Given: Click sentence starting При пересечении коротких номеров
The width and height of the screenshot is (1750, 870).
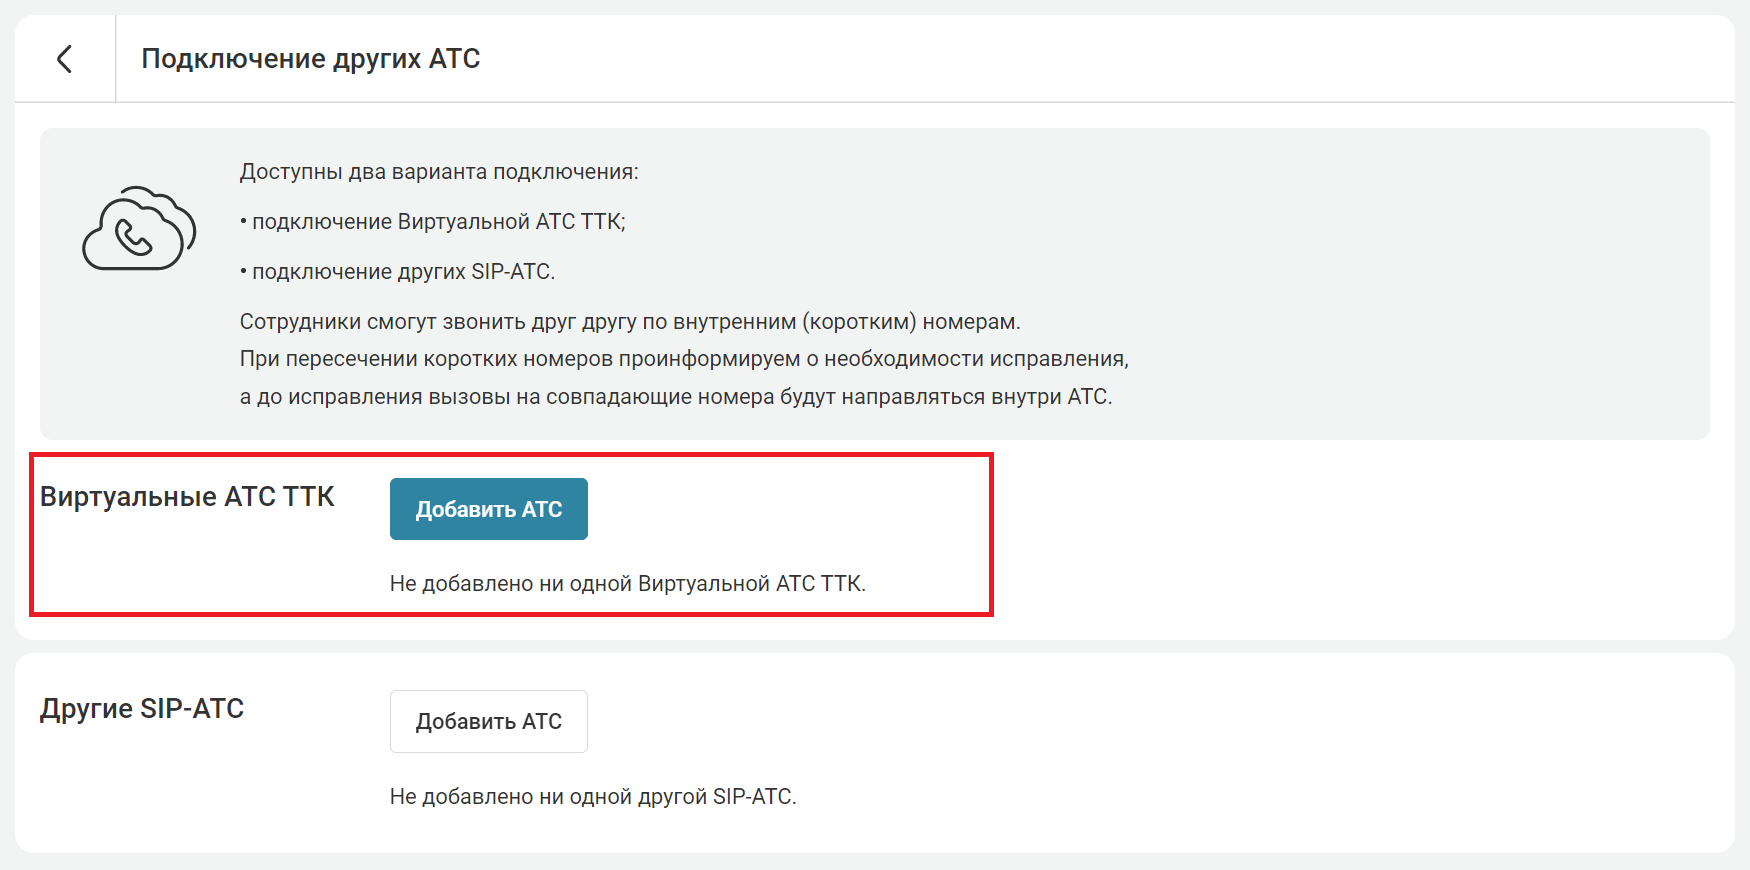Looking at the screenshot, I should point(684,359).
